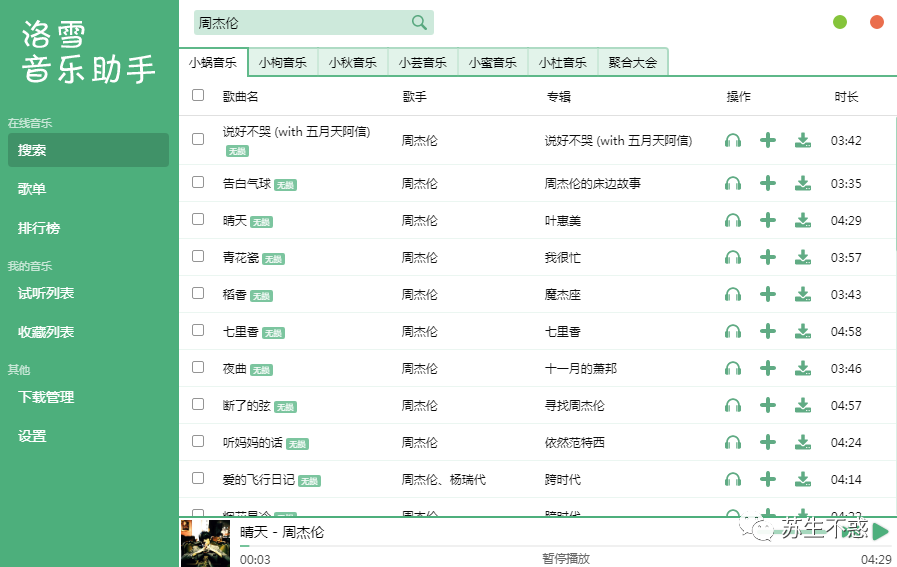
Task: Play 夜曲 using headphone icon
Action: pyautogui.click(x=733, y=368)
